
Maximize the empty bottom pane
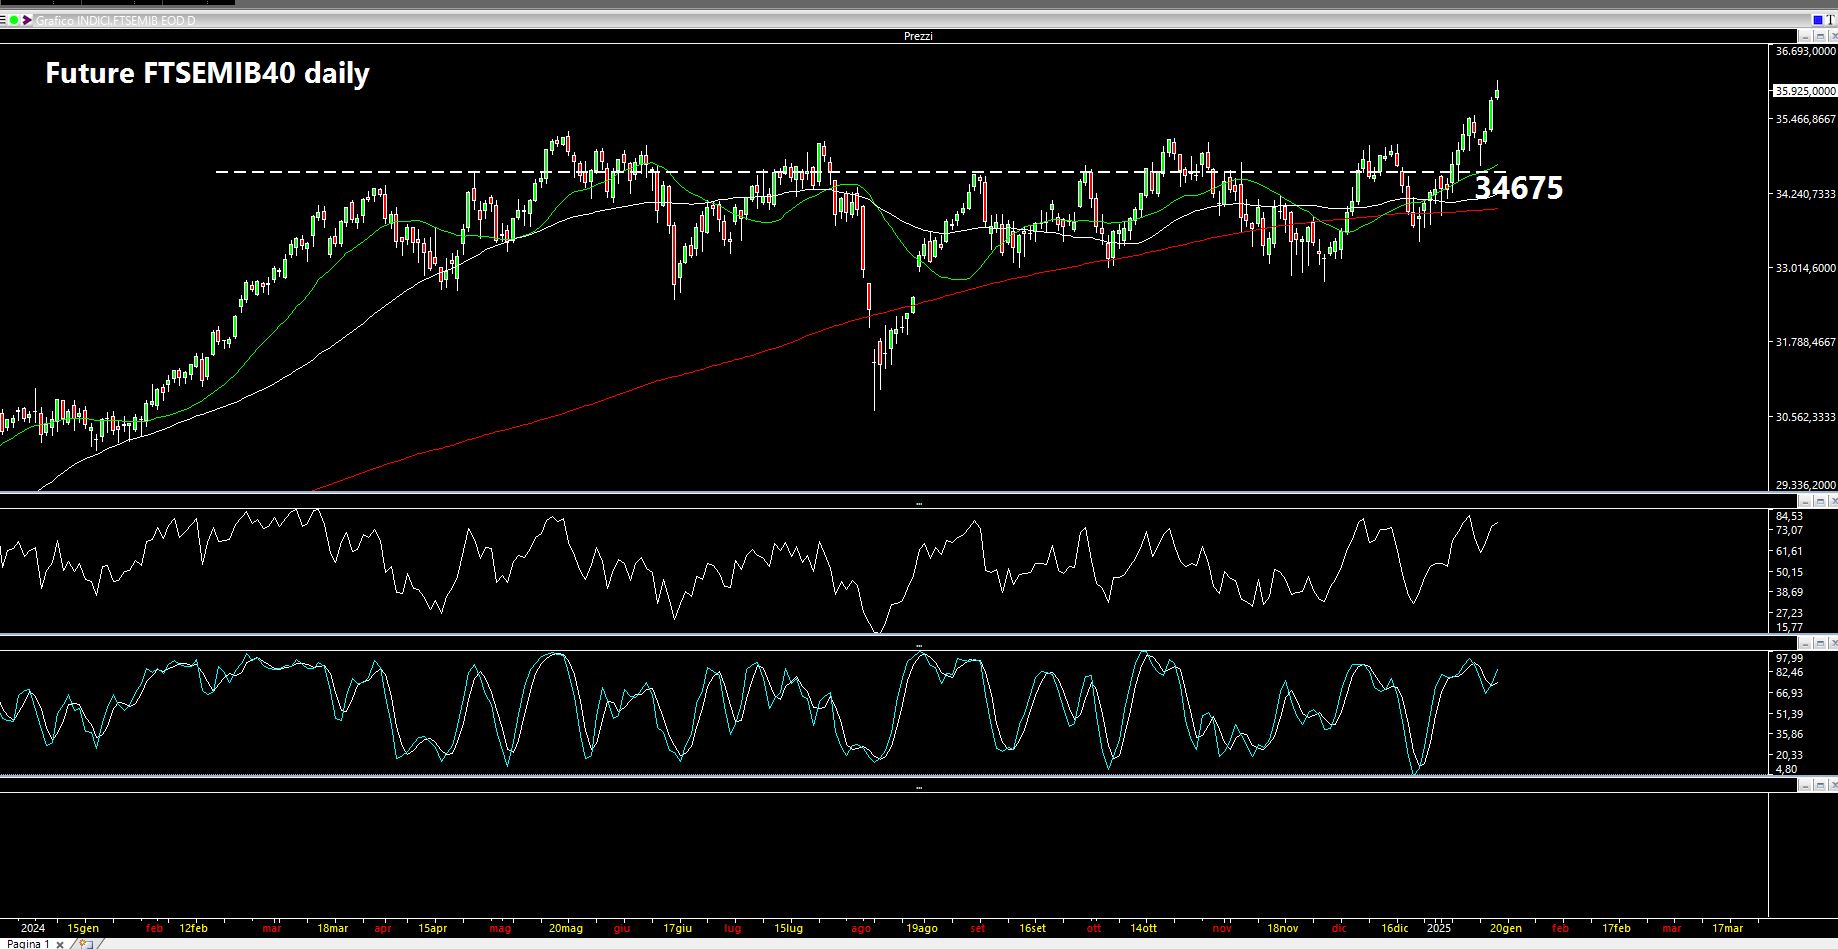1820,786
